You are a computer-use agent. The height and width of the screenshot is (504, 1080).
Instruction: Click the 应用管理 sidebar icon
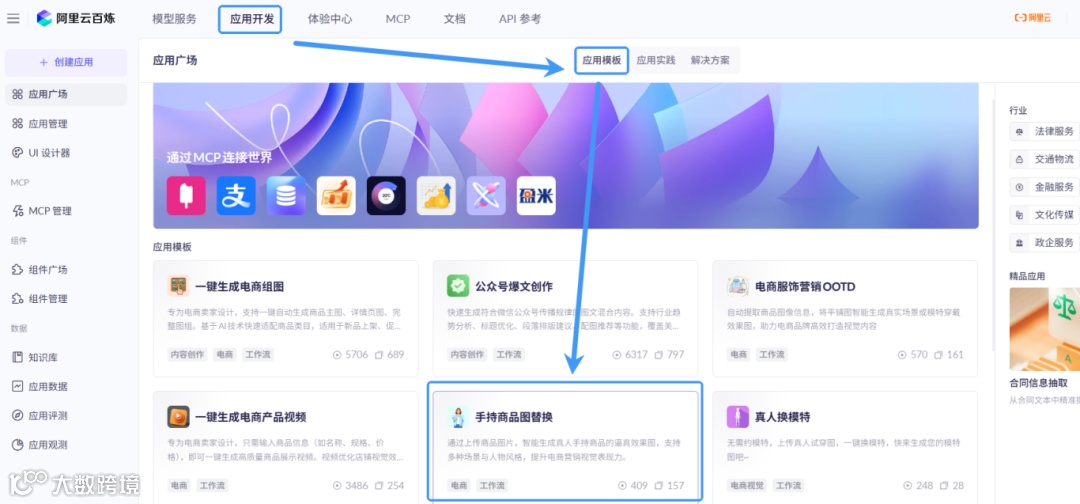click(18, 124)
